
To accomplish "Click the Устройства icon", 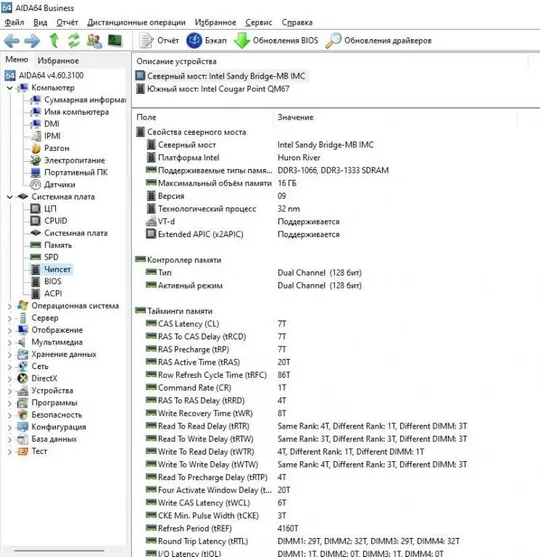I will (22, 390).
